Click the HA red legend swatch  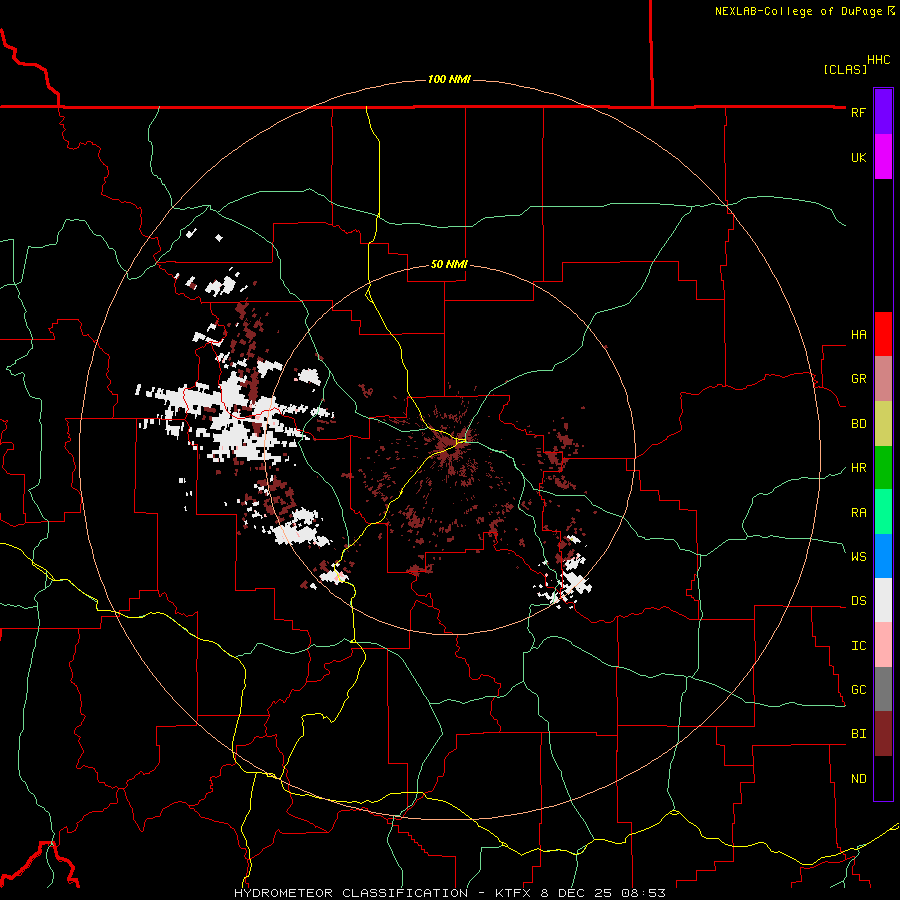pyautogui.click(x=883, y=334)
